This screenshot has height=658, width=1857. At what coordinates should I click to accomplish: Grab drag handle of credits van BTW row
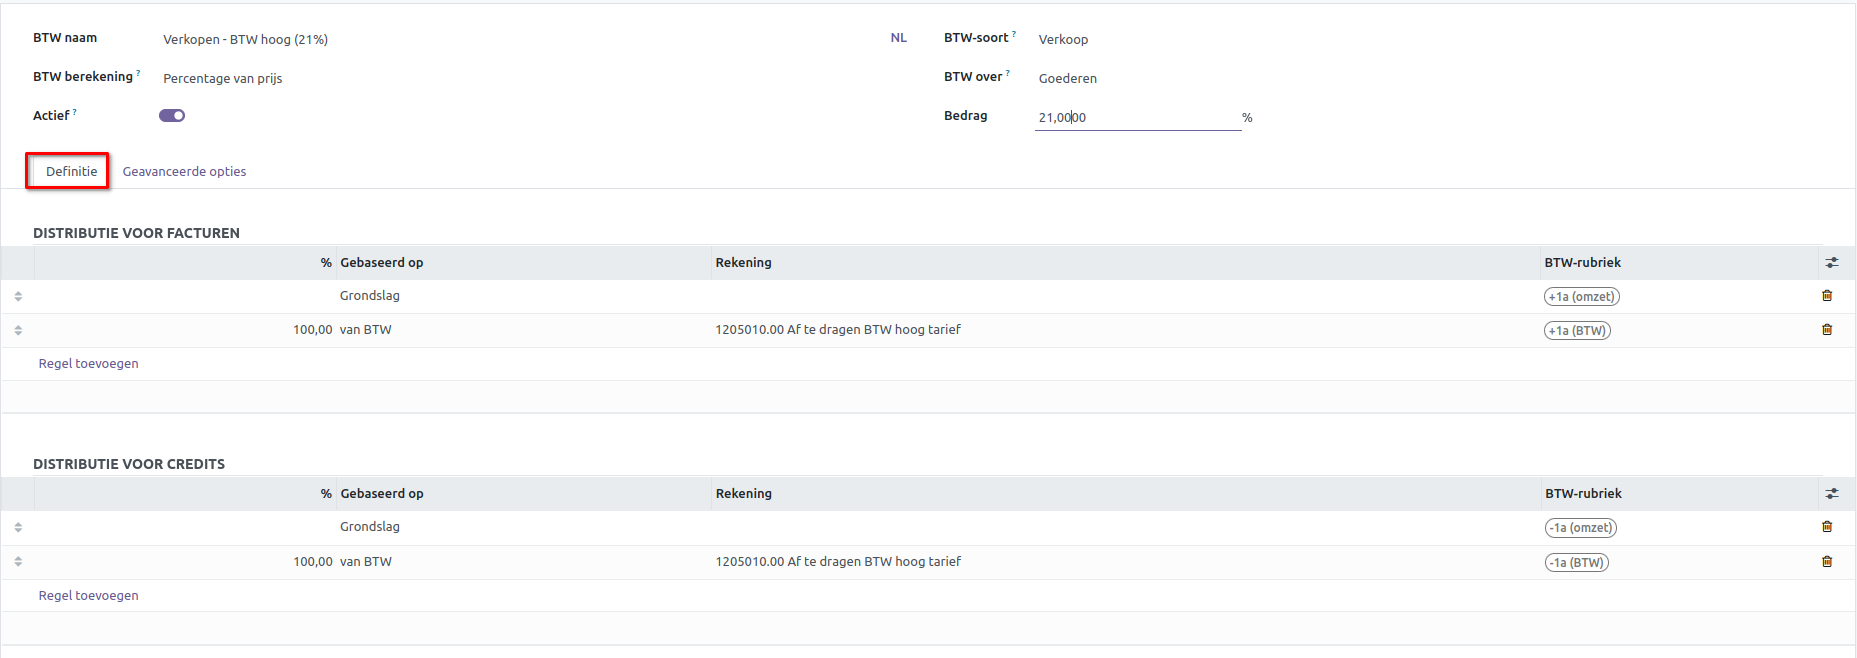(18, 562)
